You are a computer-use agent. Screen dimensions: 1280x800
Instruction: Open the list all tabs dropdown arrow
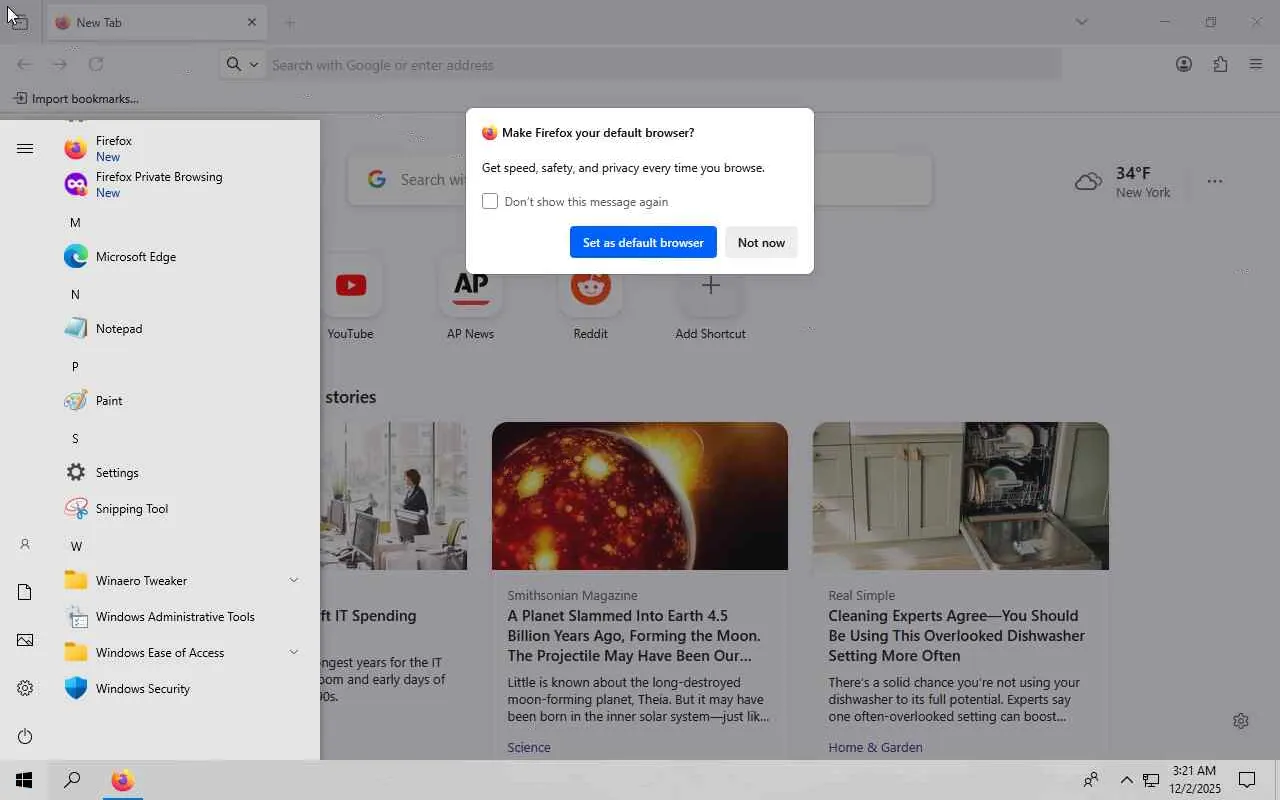pyautogui.click(x=1081, y=22)
